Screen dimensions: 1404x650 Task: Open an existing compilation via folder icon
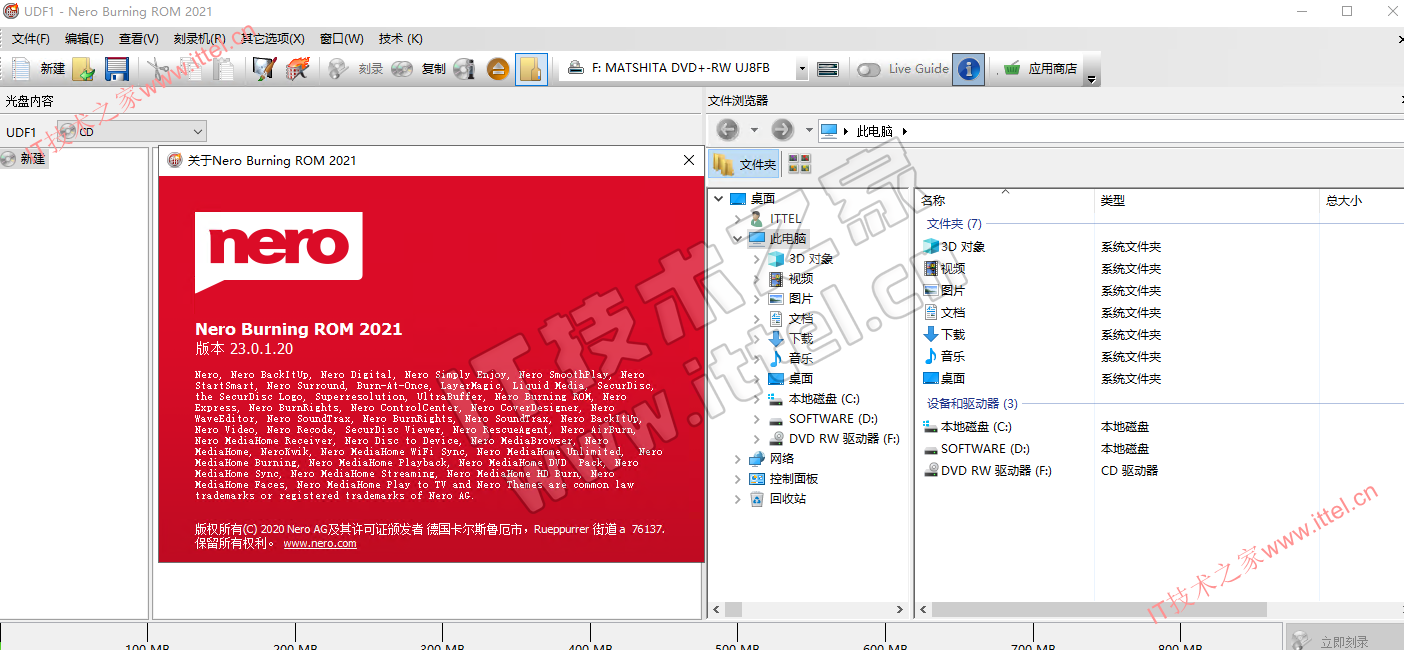[84, 69]
